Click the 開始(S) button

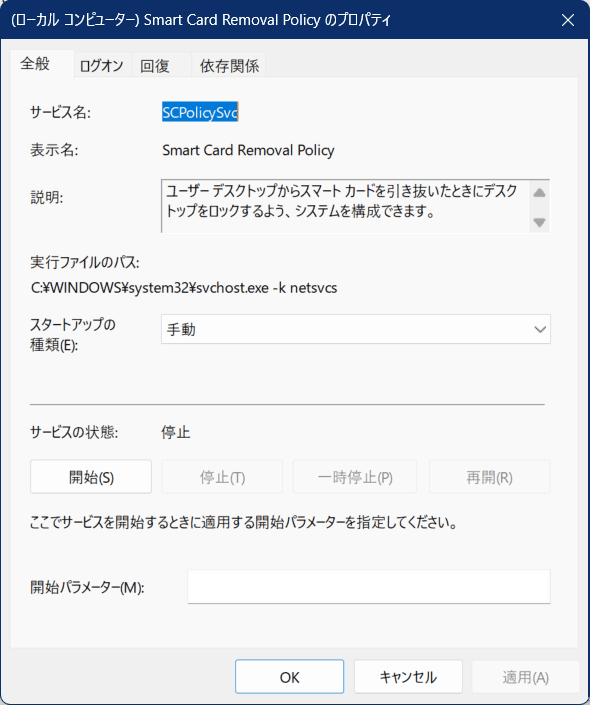tap(91, 477)
